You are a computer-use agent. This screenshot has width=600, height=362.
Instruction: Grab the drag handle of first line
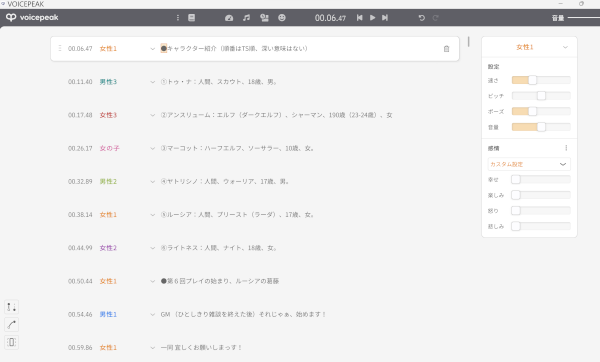(60, 48)
